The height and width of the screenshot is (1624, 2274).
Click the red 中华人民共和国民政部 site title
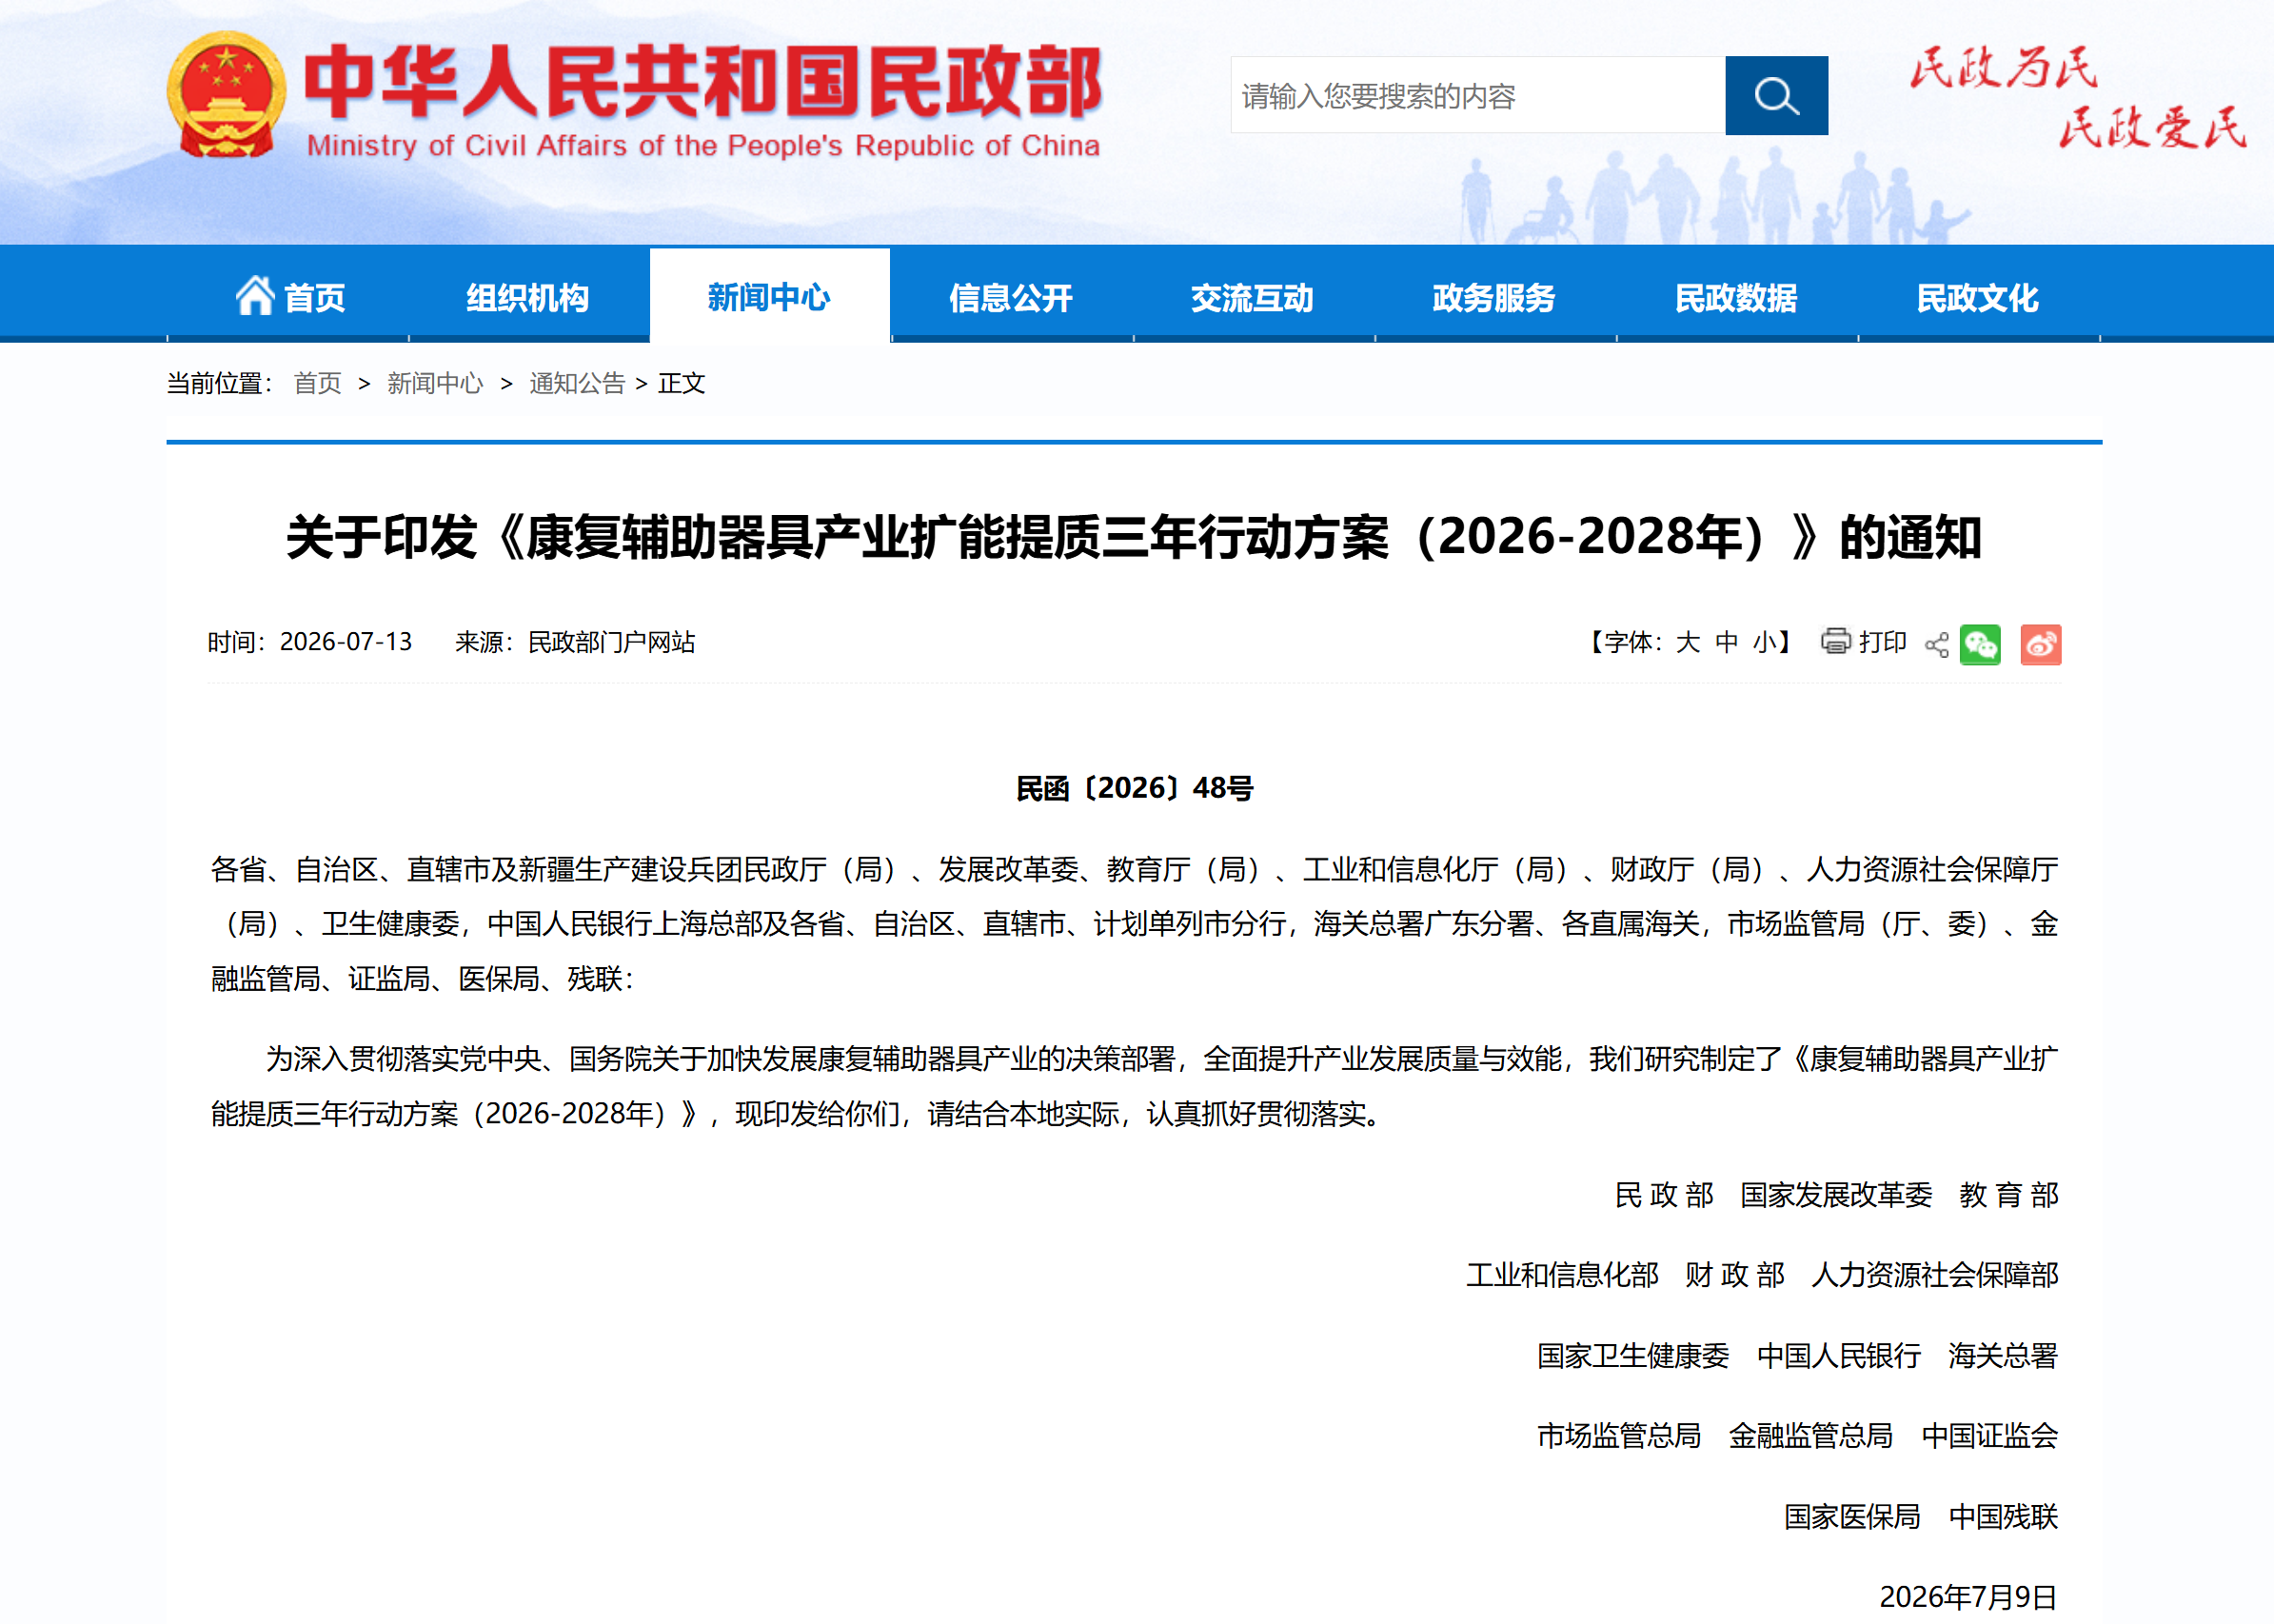[703, 82]
